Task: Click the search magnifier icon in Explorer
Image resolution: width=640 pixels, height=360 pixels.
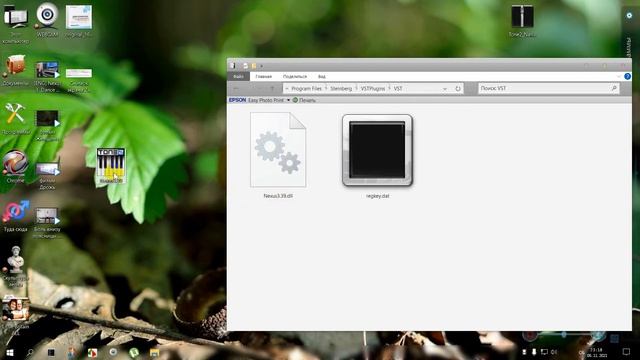Action: (x=614, y=88)
